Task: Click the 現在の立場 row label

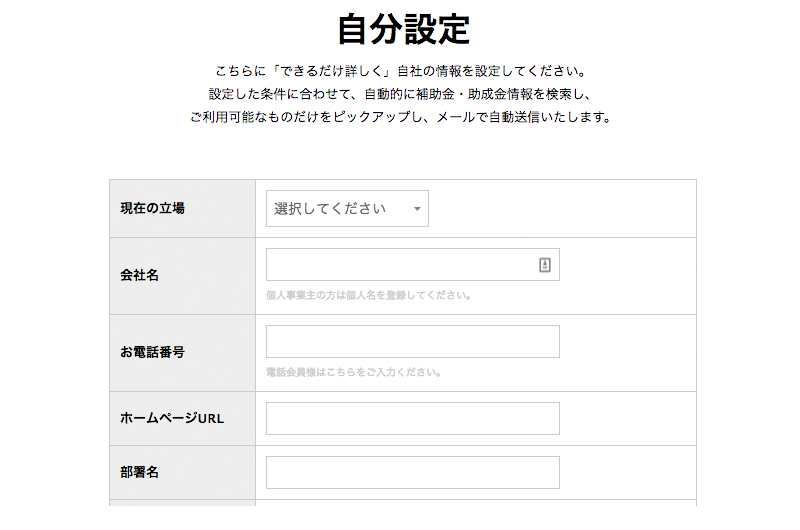Action: click(x=153, y=208)
